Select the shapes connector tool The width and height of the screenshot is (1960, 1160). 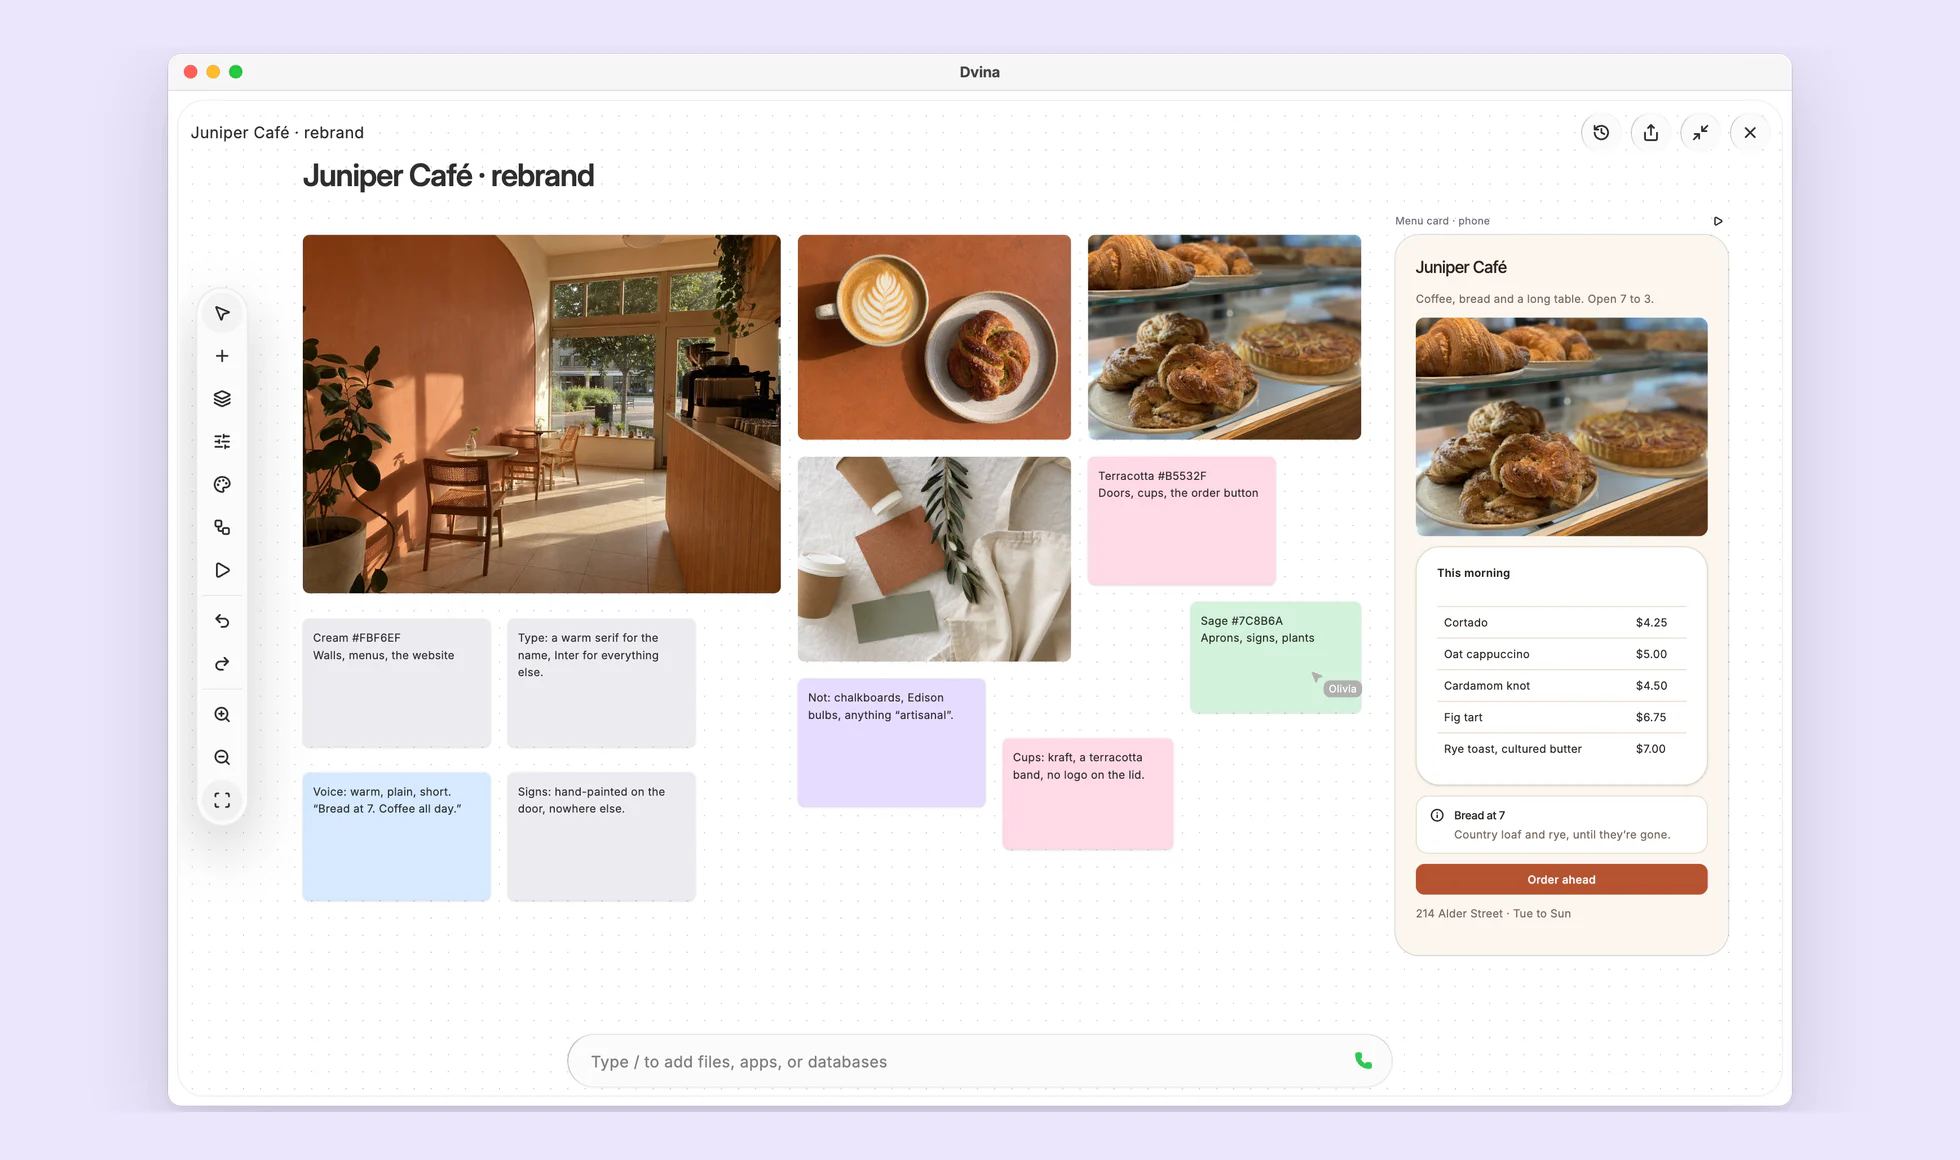pyautogui.click(x=222, y=527)
